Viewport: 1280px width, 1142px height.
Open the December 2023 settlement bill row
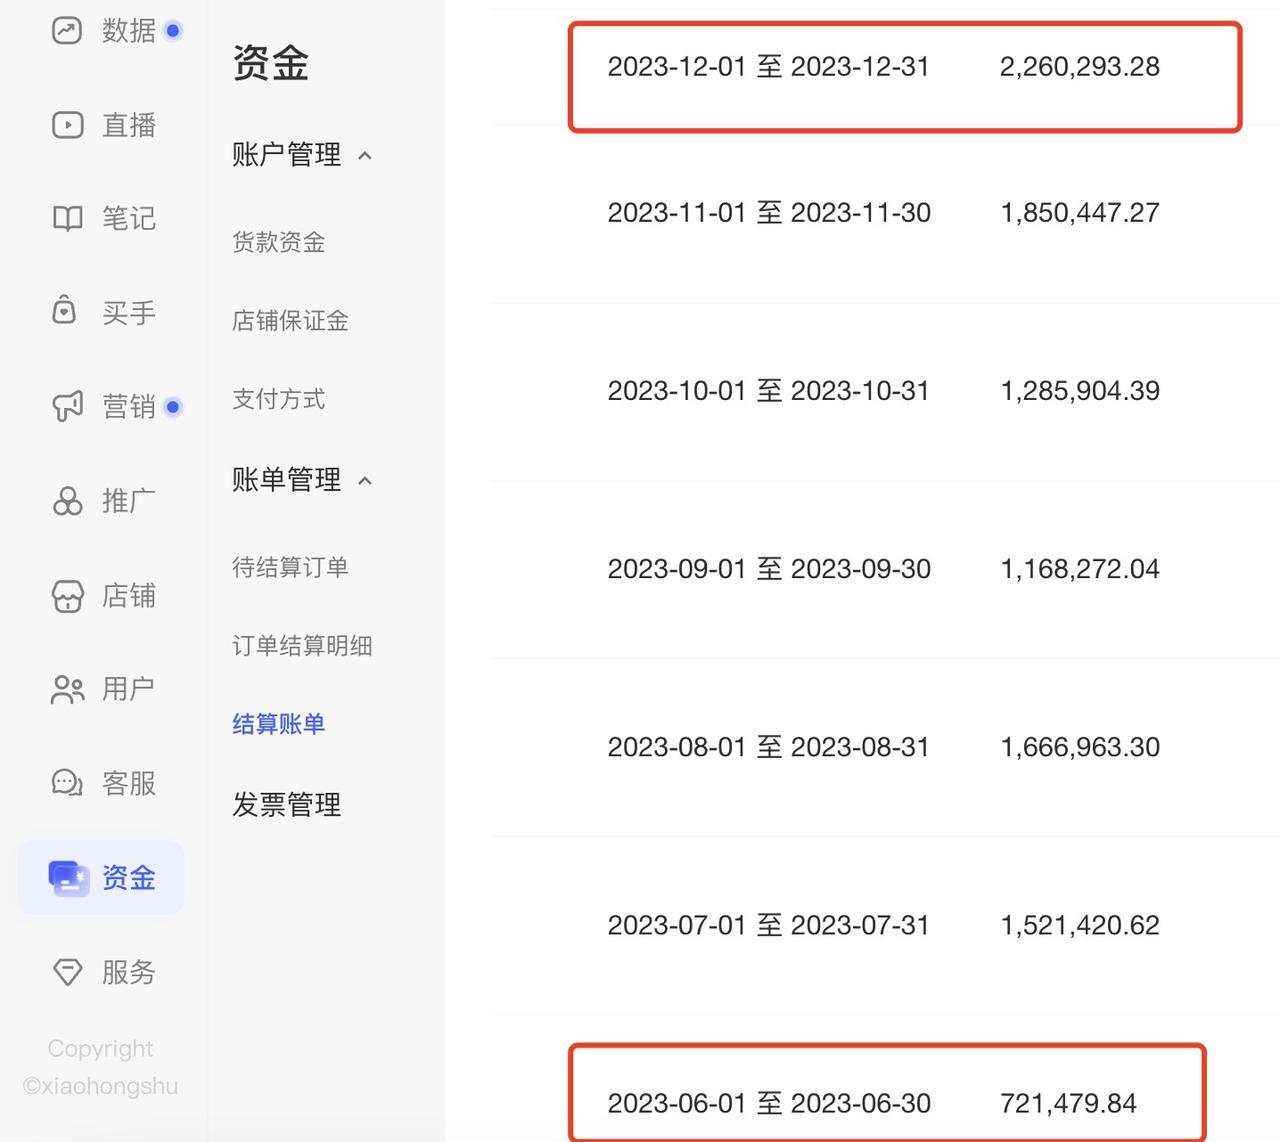[x=900, y=66]
